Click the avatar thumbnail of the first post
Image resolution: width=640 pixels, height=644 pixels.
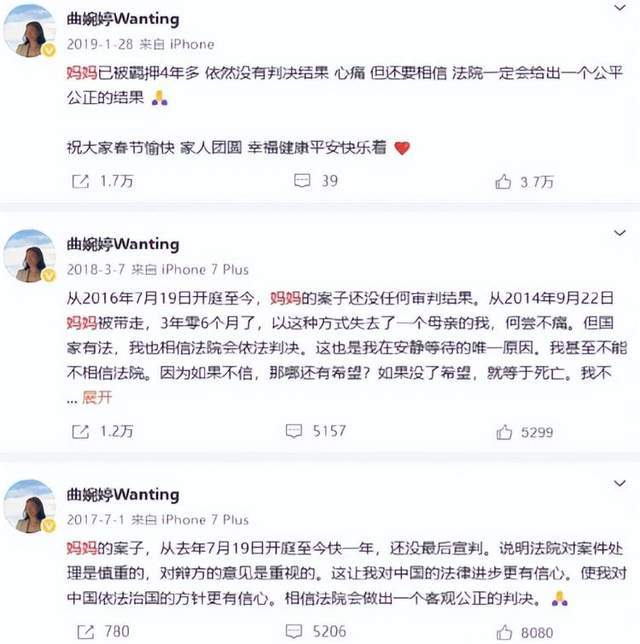30,31
